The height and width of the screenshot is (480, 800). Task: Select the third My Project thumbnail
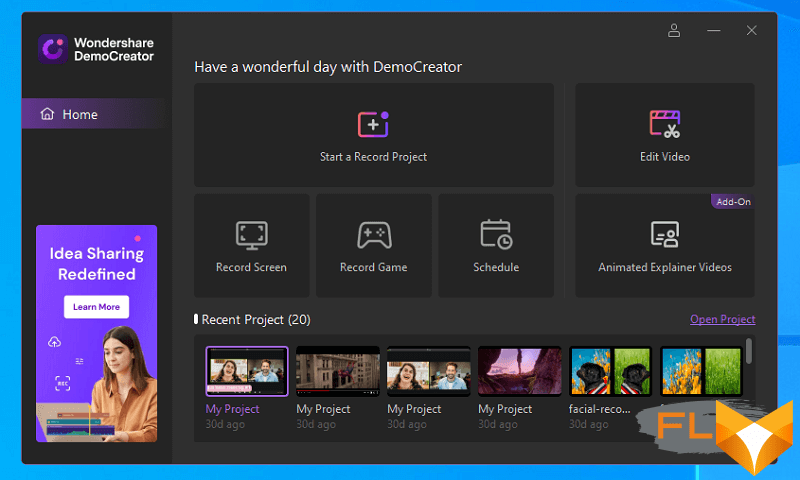coord(428,372)
